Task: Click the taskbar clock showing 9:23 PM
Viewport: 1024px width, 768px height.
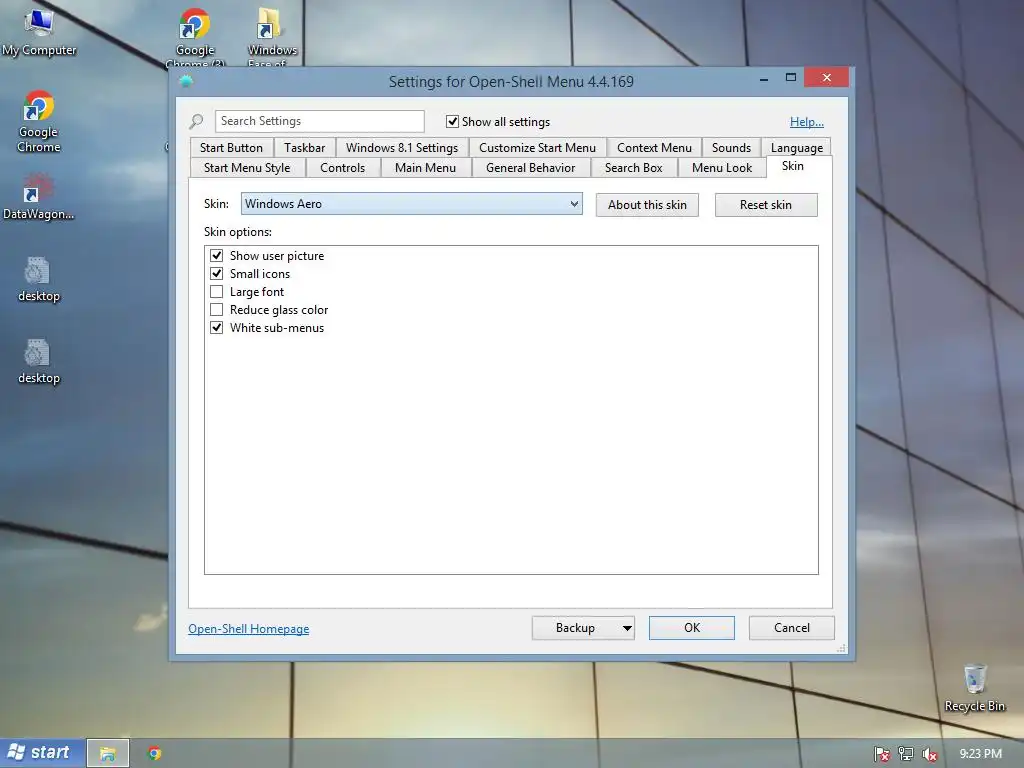Action: click(x=980, y=754)
